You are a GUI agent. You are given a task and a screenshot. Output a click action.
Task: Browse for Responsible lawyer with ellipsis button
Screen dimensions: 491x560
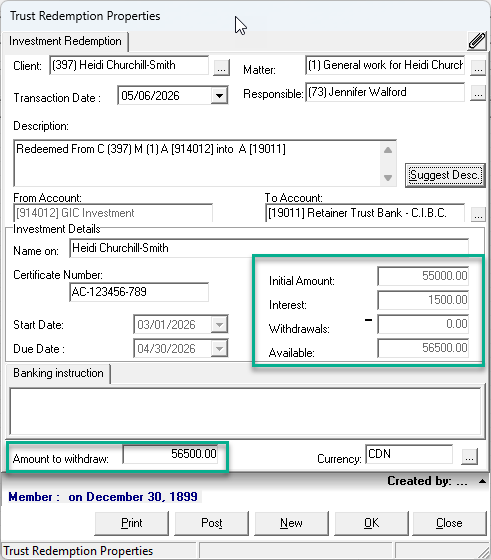tap(478, 93)
